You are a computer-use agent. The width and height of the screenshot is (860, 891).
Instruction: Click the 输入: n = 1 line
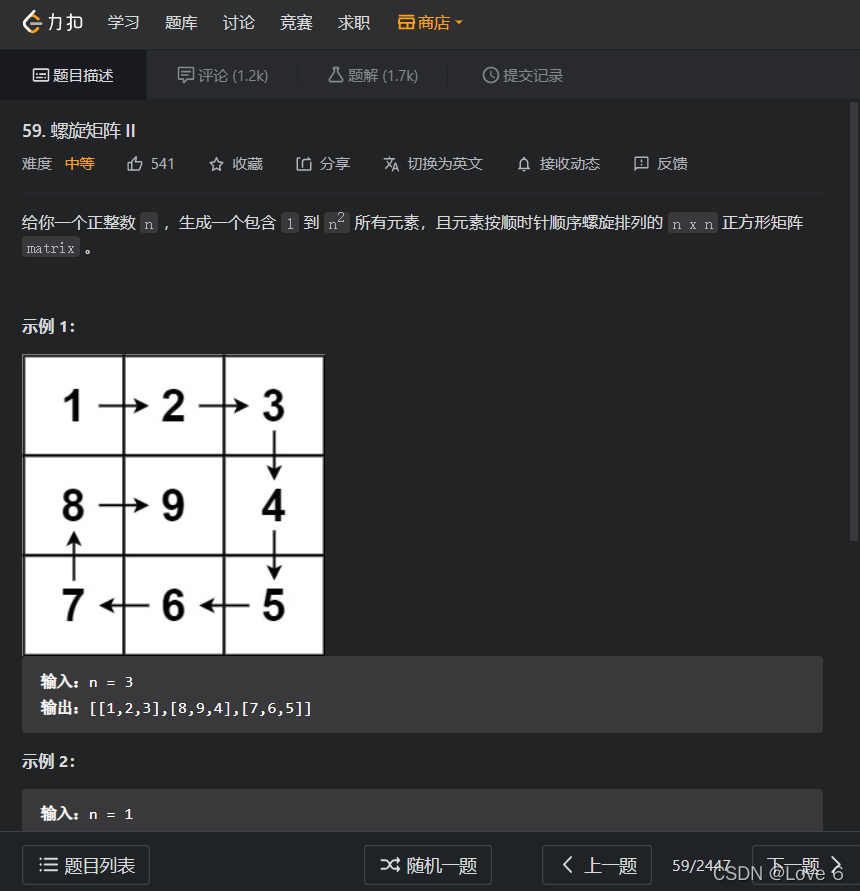point(86,814)
